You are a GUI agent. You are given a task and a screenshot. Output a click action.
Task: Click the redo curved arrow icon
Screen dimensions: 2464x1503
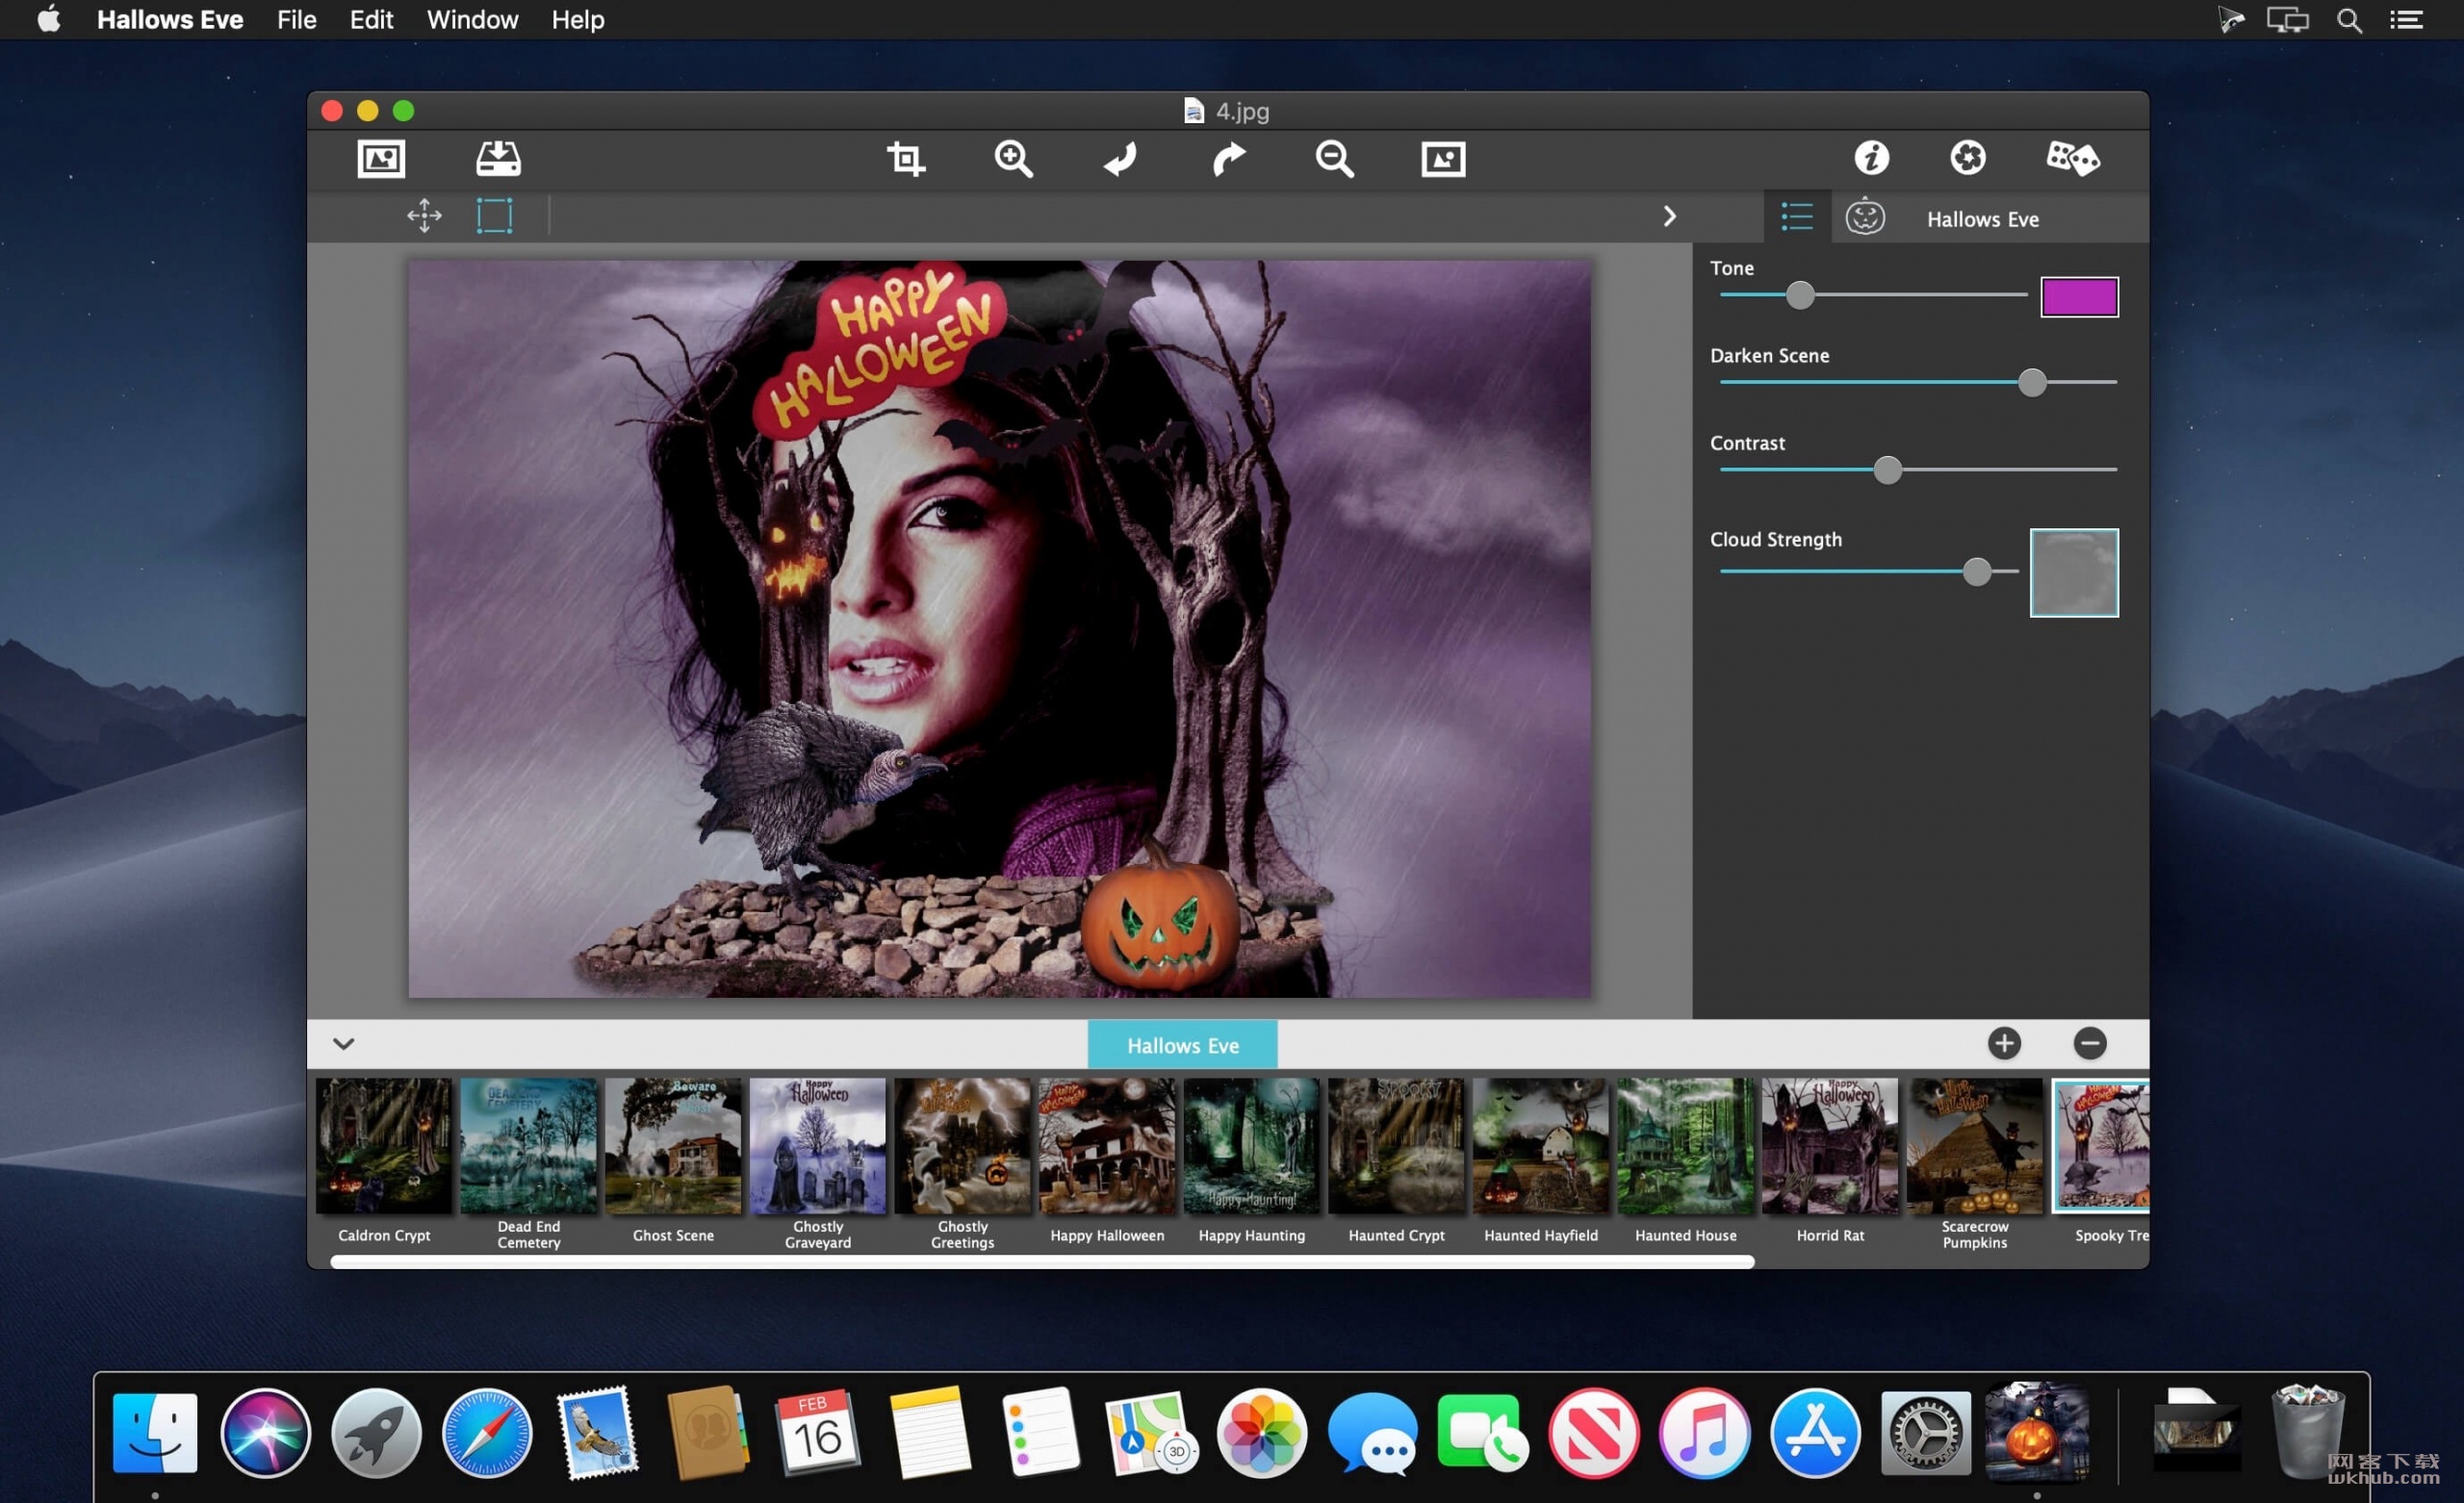[1228, 158]
